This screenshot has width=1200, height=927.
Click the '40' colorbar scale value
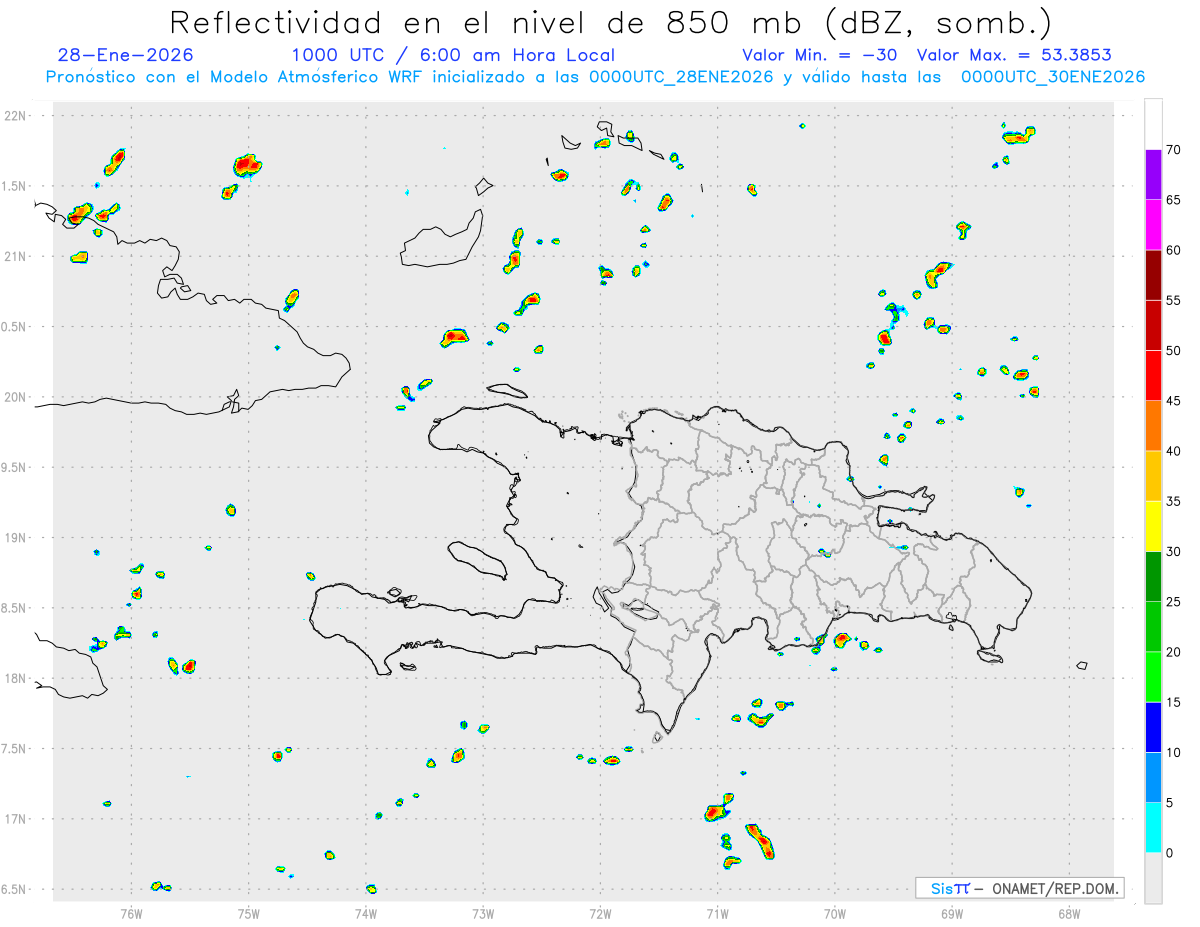tap(1173, 451)
